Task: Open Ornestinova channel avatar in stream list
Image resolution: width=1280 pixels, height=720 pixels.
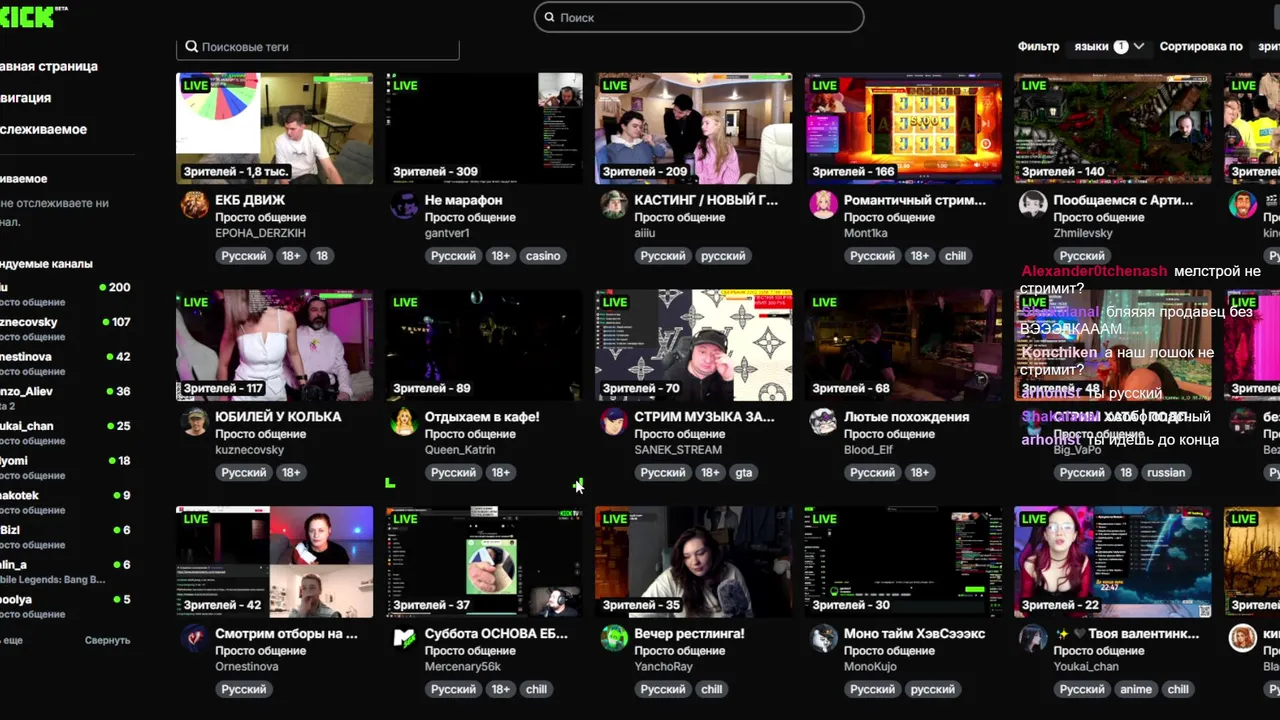Action: click(194, 638)
